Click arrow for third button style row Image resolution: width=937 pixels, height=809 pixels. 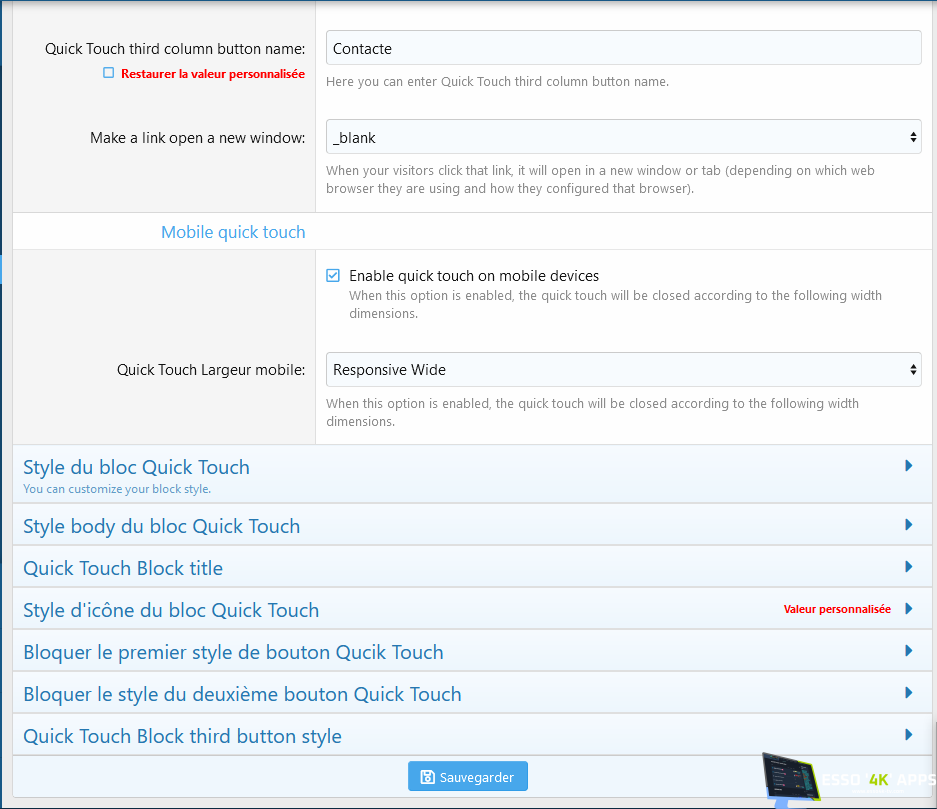click(x=908, y=735)
